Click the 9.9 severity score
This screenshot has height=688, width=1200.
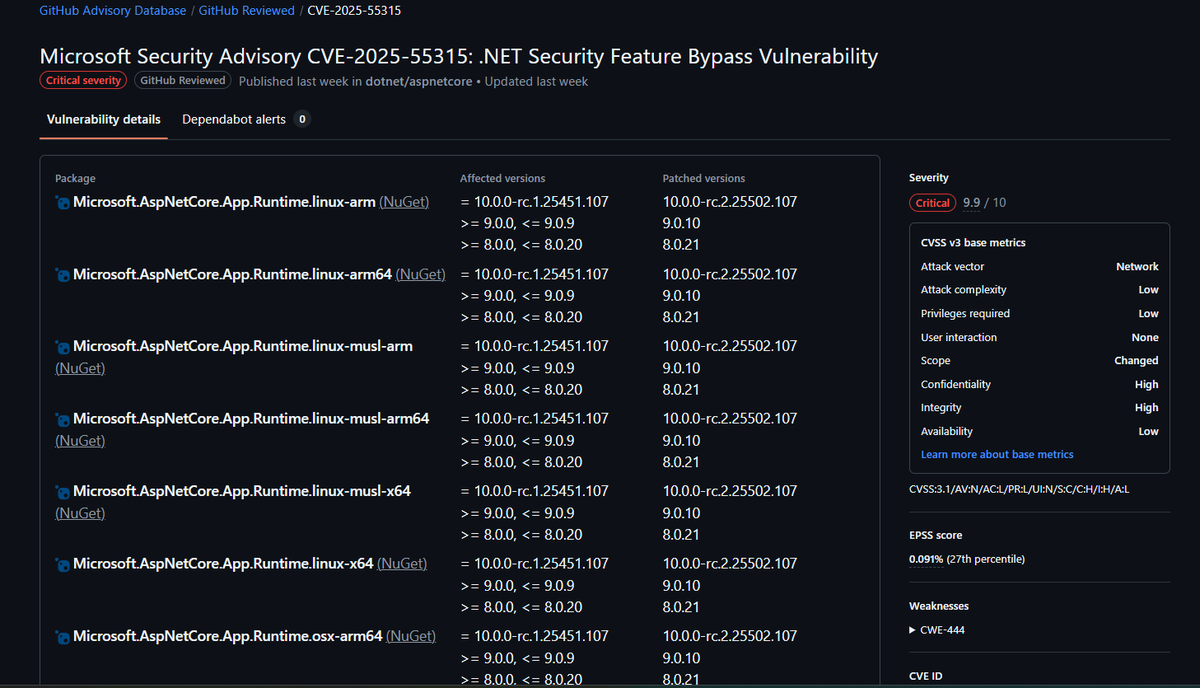click(x=972, y=203)
